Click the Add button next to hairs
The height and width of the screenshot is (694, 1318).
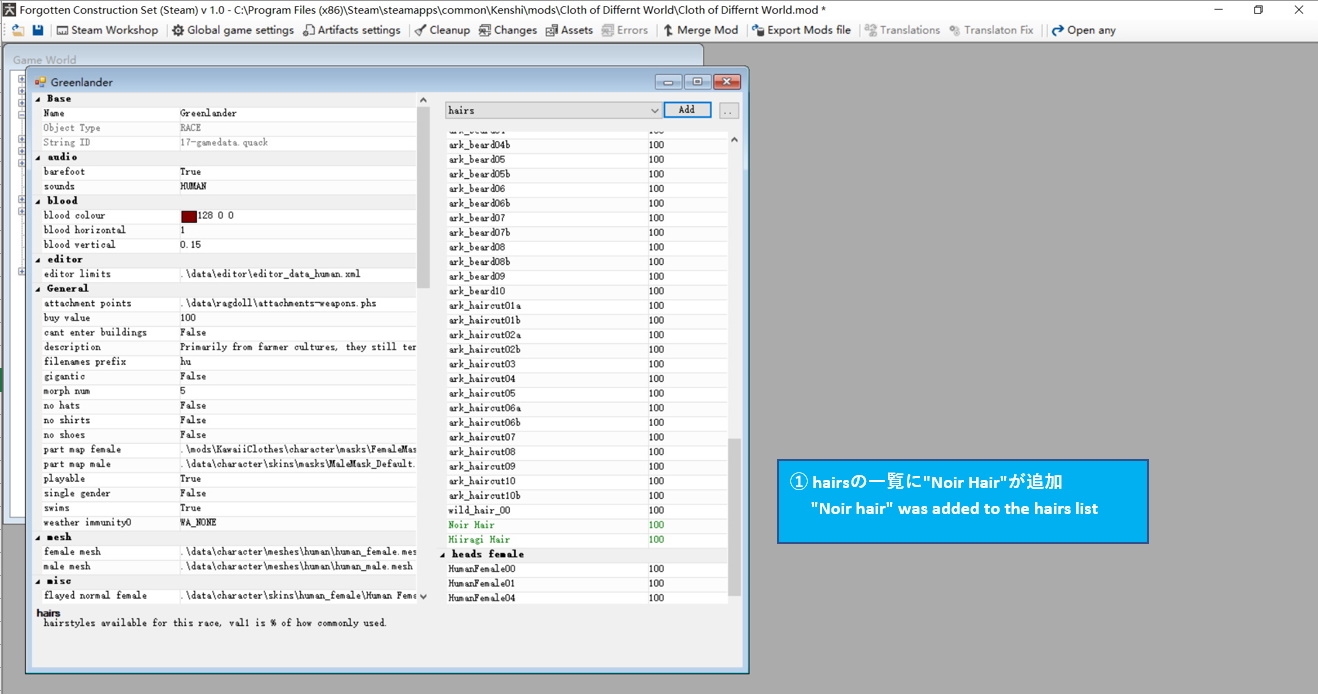pos(687,110)
